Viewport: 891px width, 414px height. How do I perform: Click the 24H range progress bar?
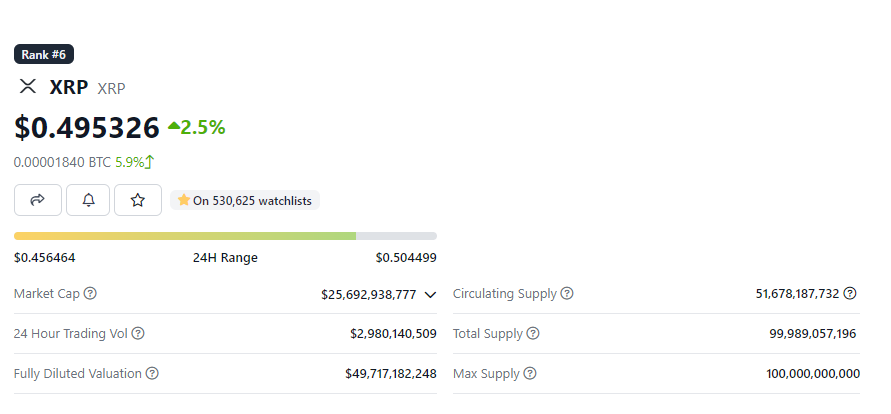[x=225, y=236]
